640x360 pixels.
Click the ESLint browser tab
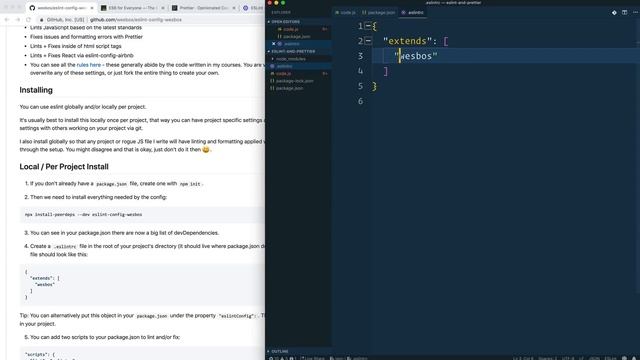tap(253, 8)
